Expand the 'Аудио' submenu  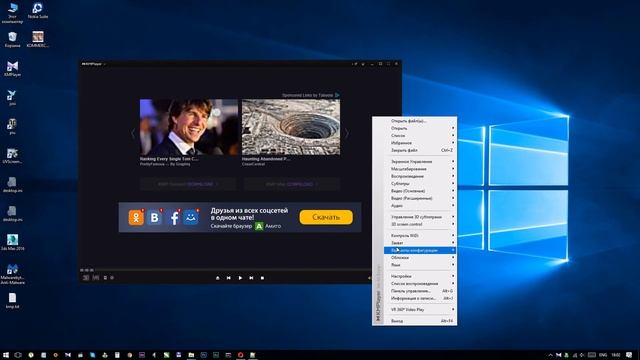click(420, 206)
